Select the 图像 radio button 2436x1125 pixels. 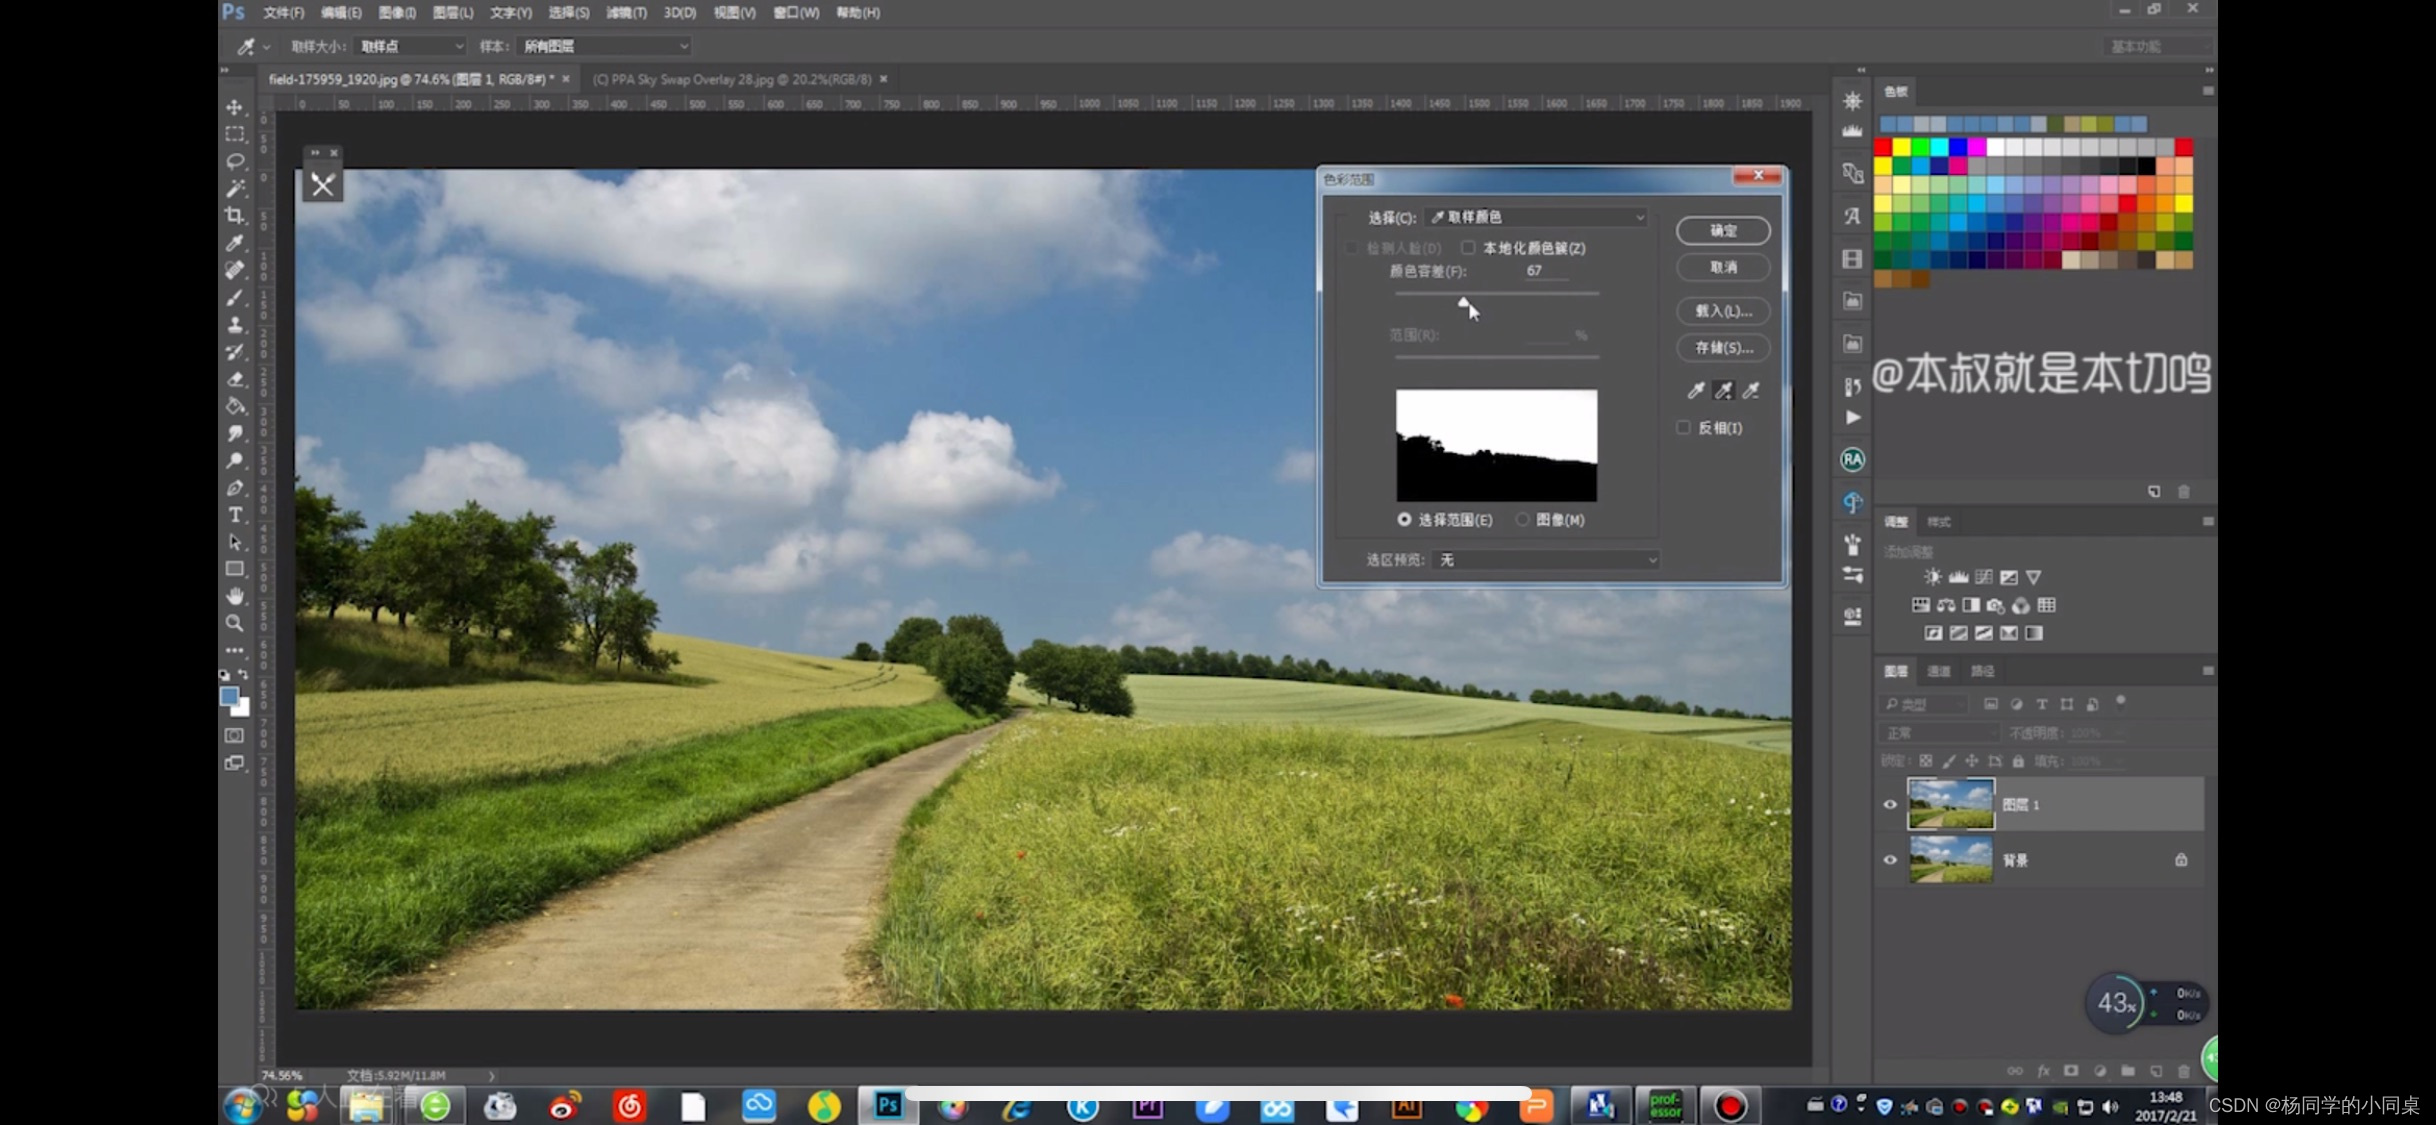(1523, 520)
